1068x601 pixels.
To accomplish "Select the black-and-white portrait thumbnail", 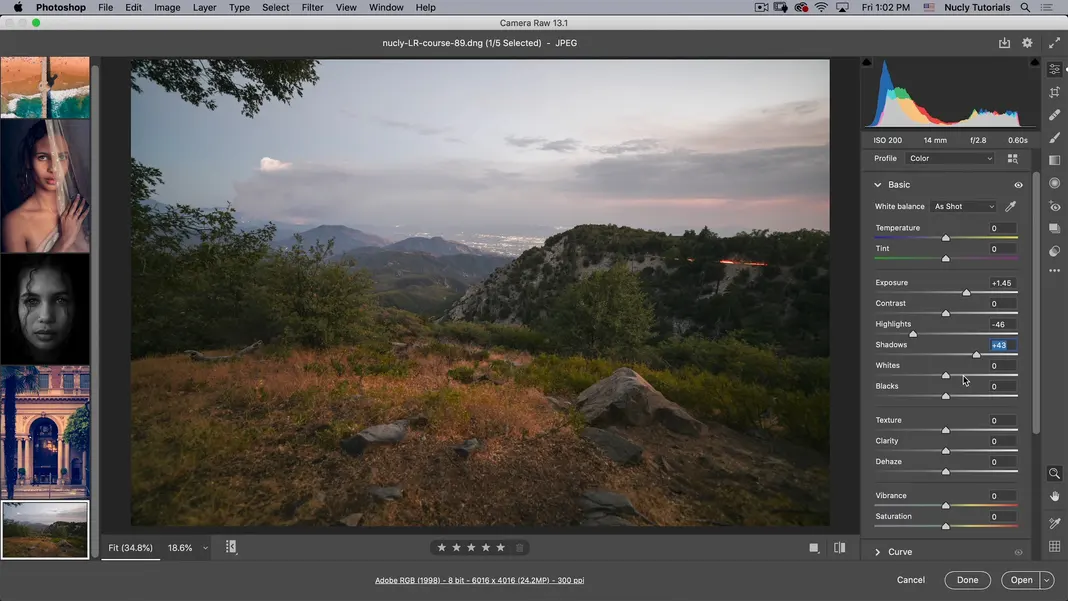I will click(45, 309).
